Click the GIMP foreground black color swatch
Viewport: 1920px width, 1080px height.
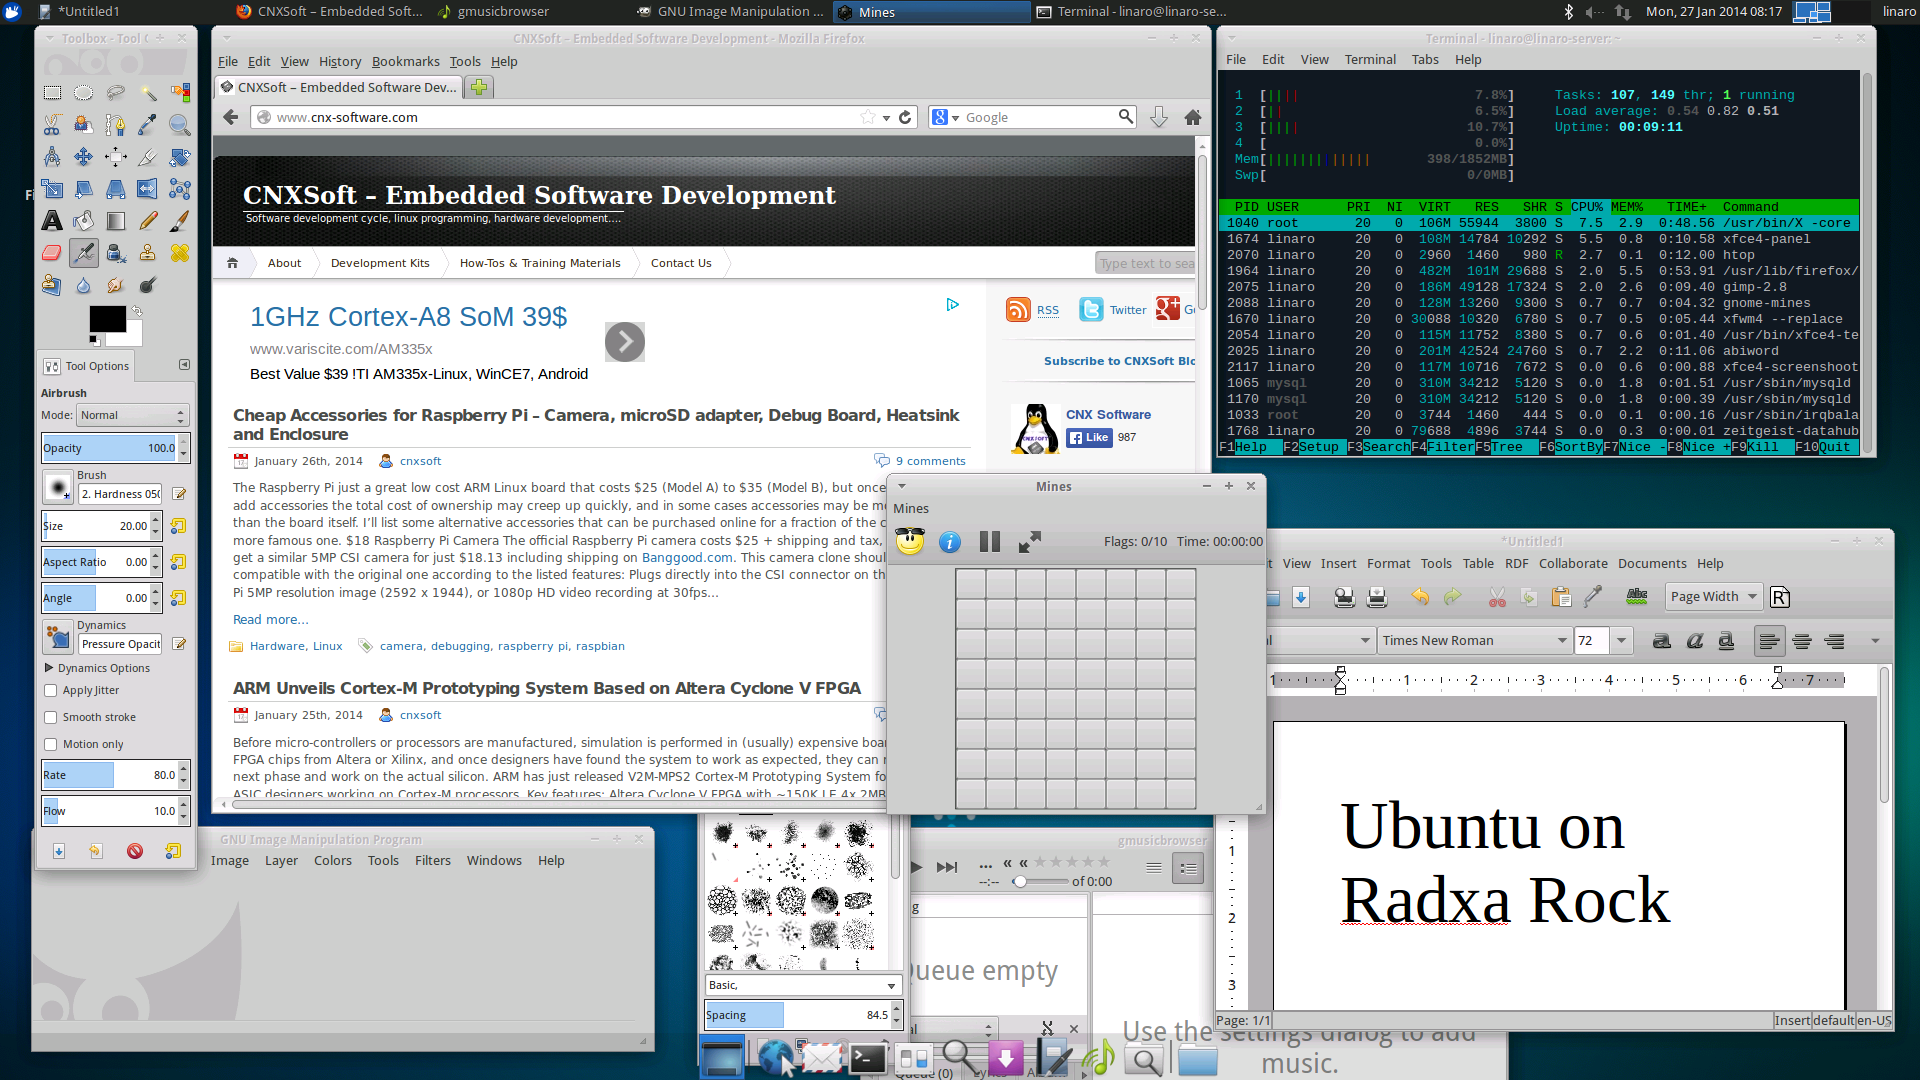tap(107, 318)
